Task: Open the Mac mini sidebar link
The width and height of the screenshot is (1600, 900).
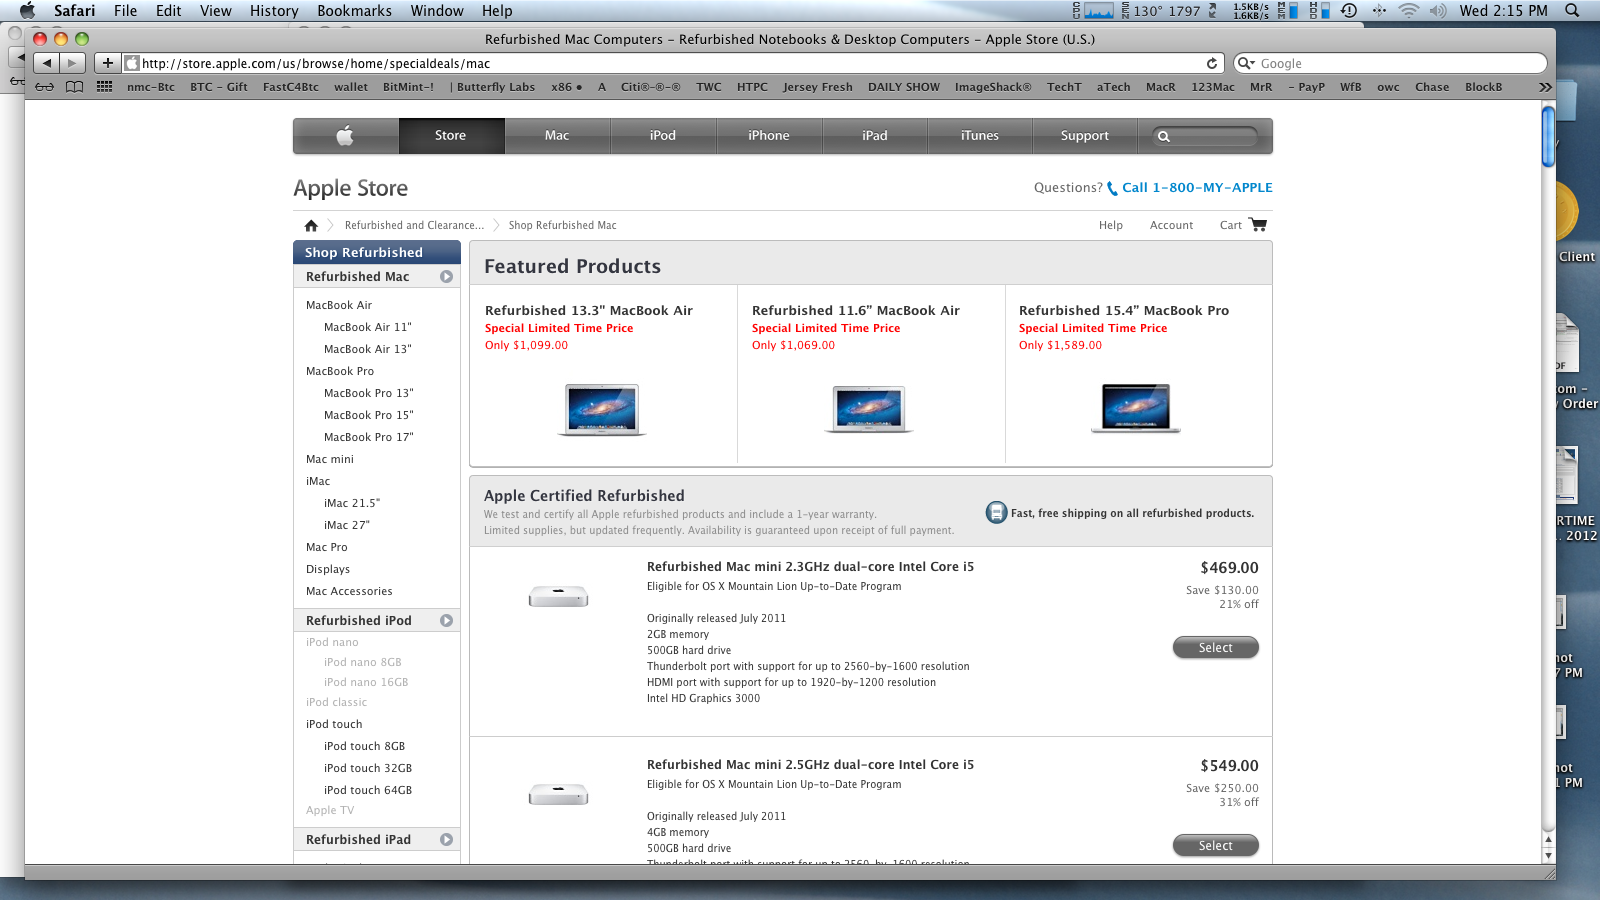Action: (x=330, y=460)
